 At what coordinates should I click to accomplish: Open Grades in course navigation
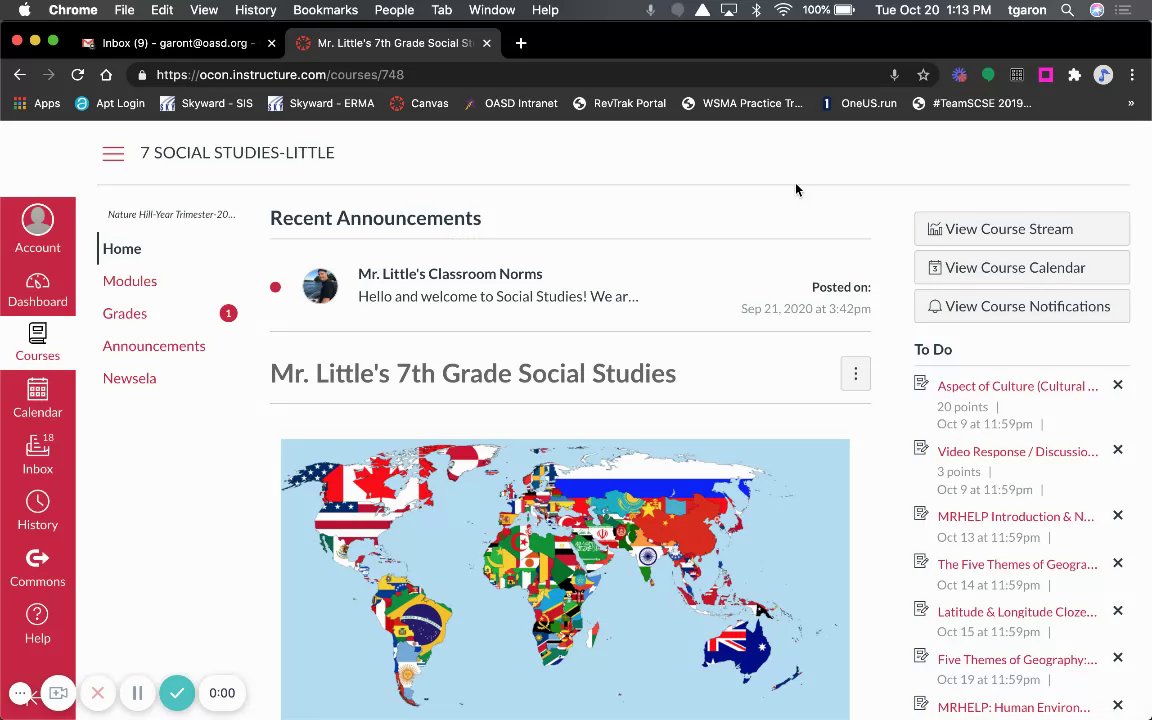[125, 314]
